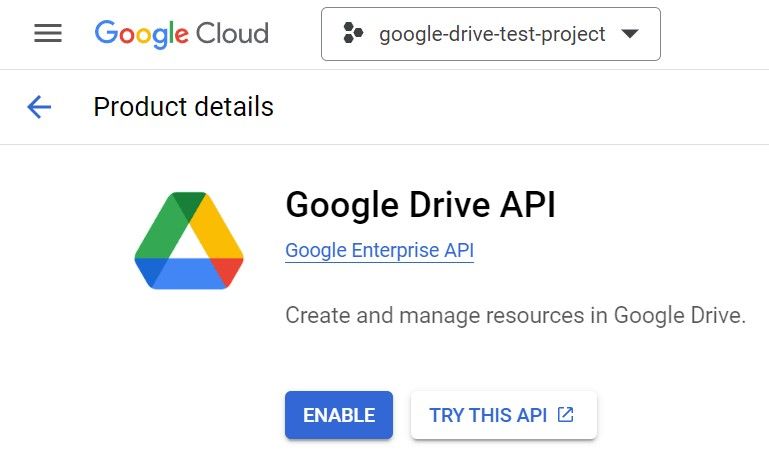Click the Google Cloud logo
The width and height of the screenshot is (769, 451).
[x=181, y=33]
